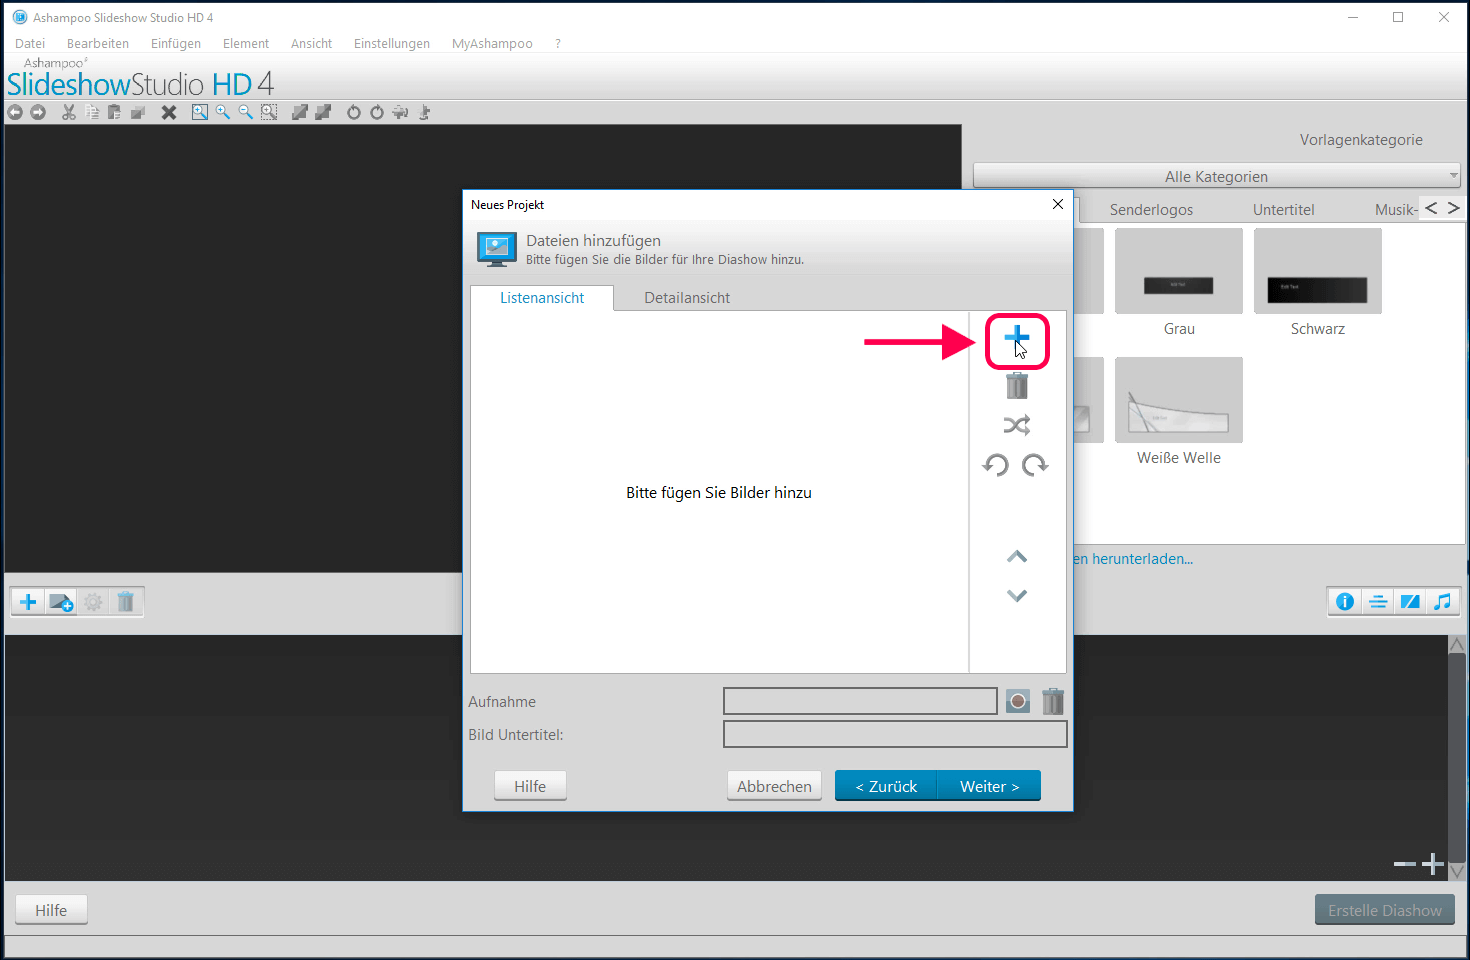
Task: Move selected image up with chevron
Action: click(x=1017, y=556)
